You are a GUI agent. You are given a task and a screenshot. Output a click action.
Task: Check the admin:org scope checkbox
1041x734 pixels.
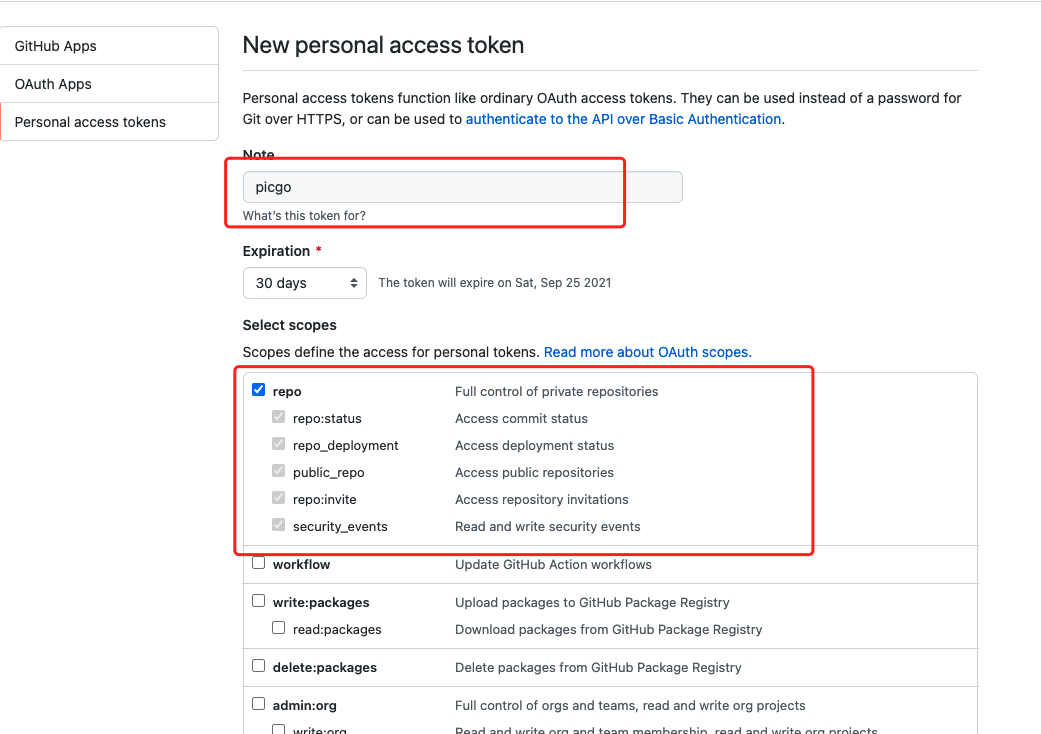point(259,703)
